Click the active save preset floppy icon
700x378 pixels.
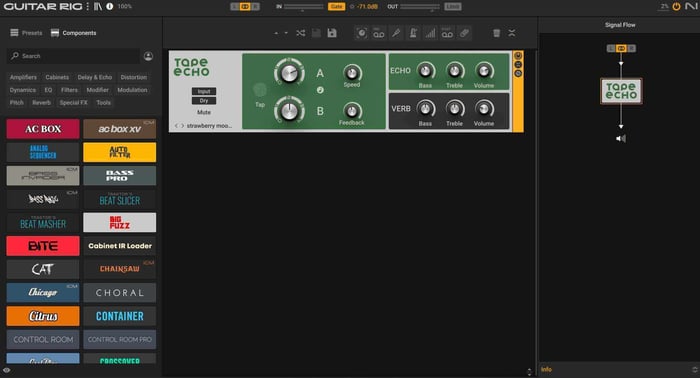[x=332, y=33]
